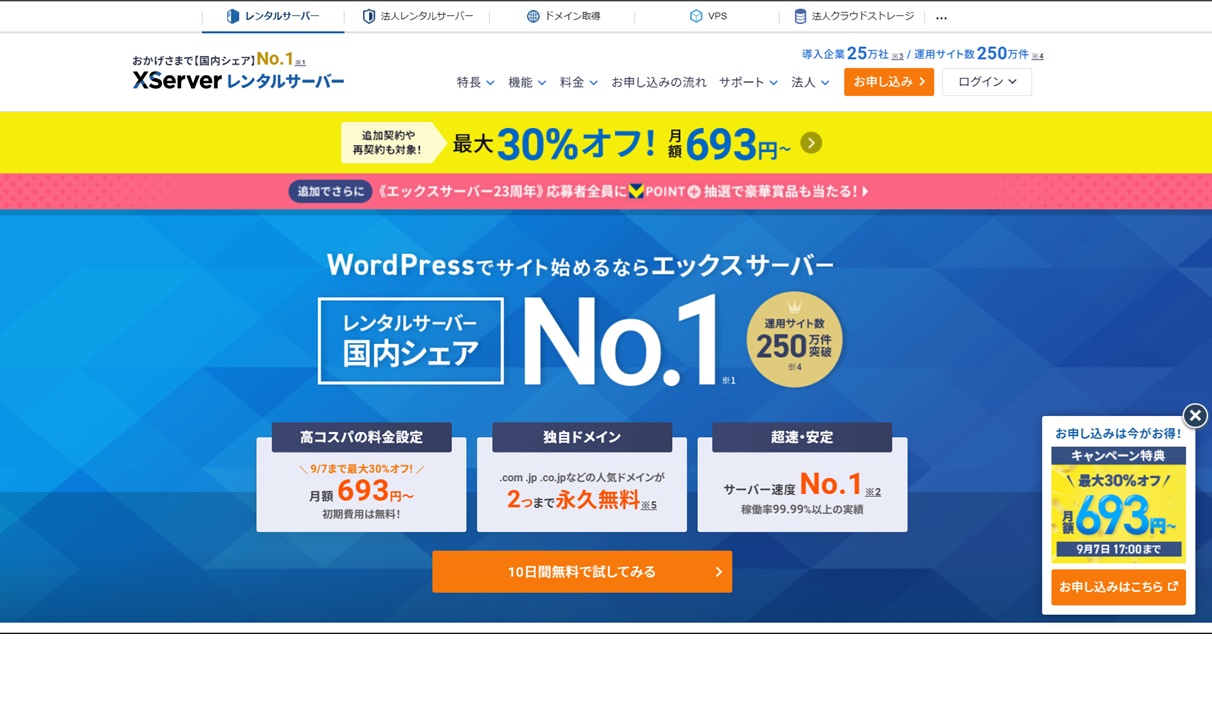The height and width of the screenshot is (720, 1212).
Task: Click the 初期費用は無料! text
Action: [x=361, y=514]
